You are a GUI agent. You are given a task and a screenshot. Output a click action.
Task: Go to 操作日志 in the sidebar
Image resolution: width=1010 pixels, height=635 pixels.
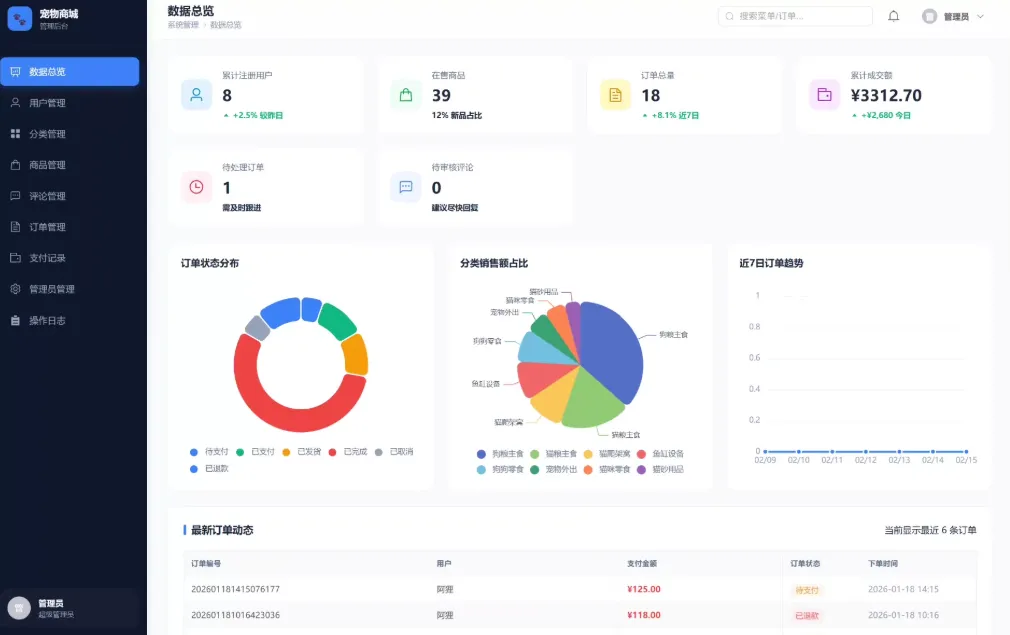70,320
